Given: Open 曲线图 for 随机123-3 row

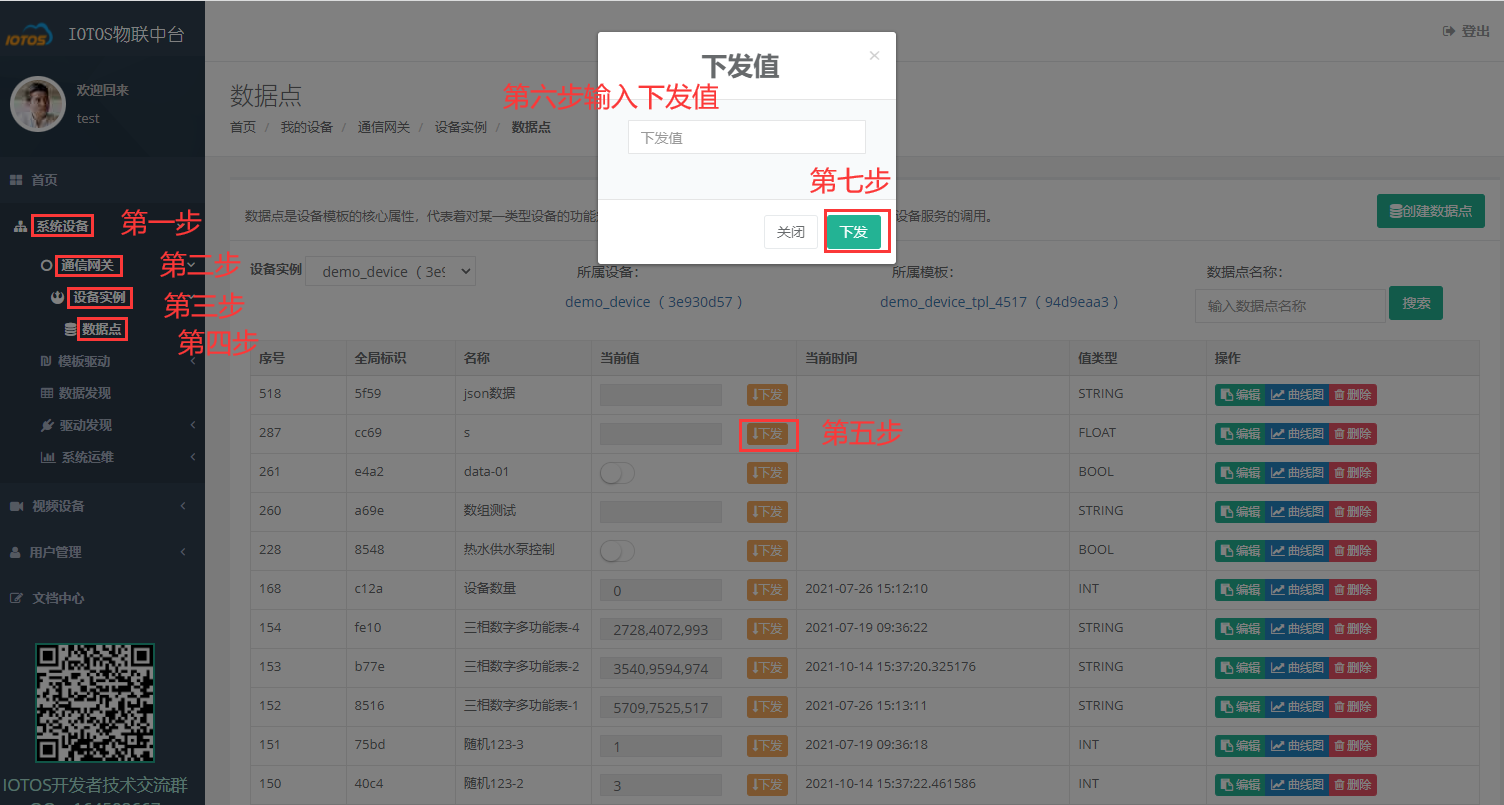Looking at the screenshot, I should [x=1297, y=745].
